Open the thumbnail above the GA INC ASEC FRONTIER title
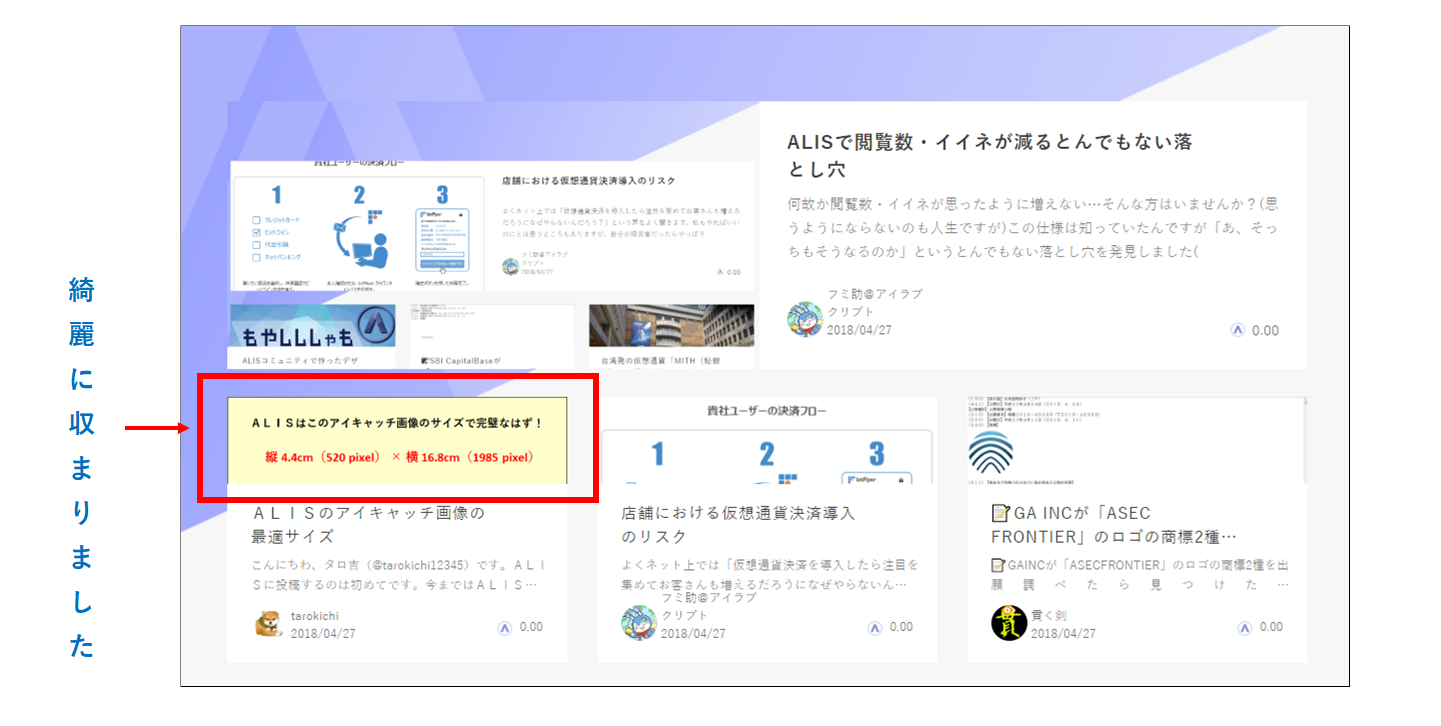This screenshot has width=1441, height=726. click(1137, 440)
